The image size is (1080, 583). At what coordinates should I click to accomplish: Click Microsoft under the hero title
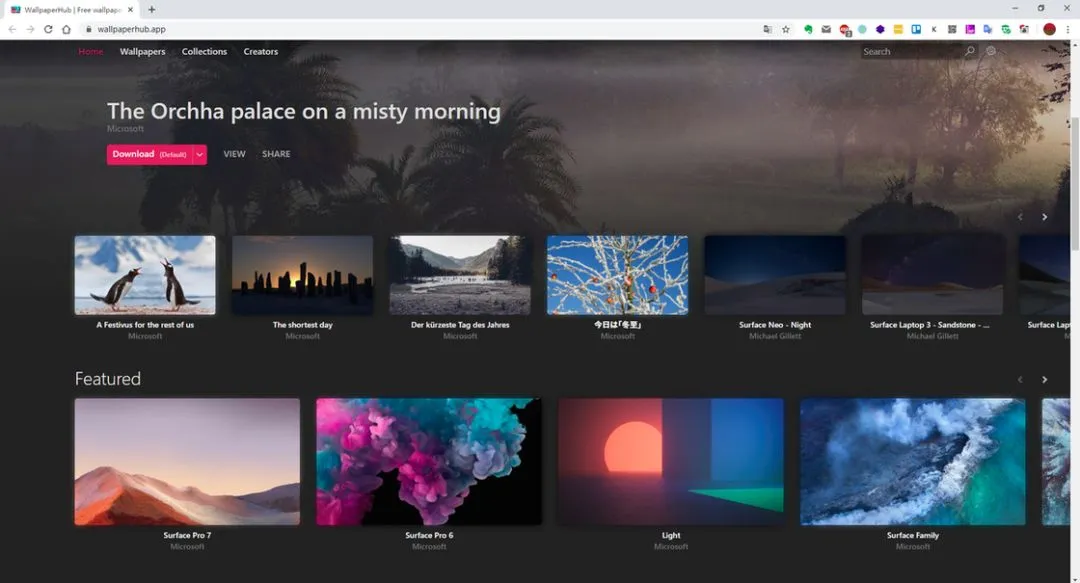coord(125,129)
